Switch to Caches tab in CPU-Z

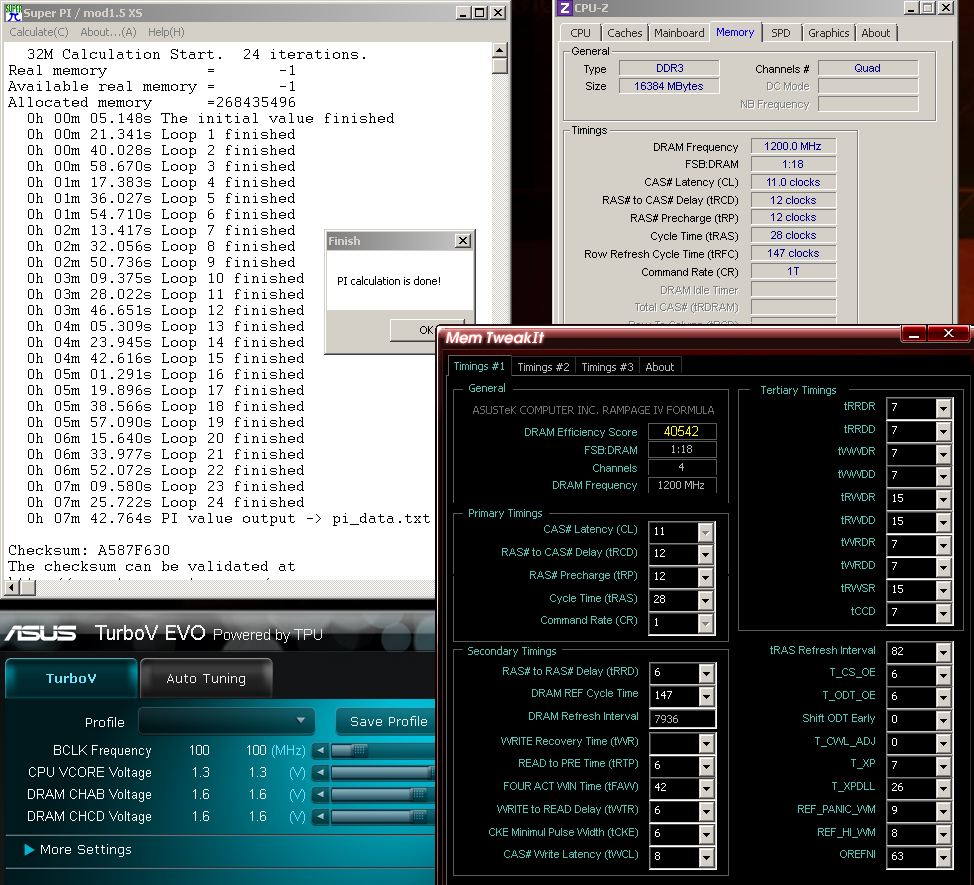tap(624, 33)
